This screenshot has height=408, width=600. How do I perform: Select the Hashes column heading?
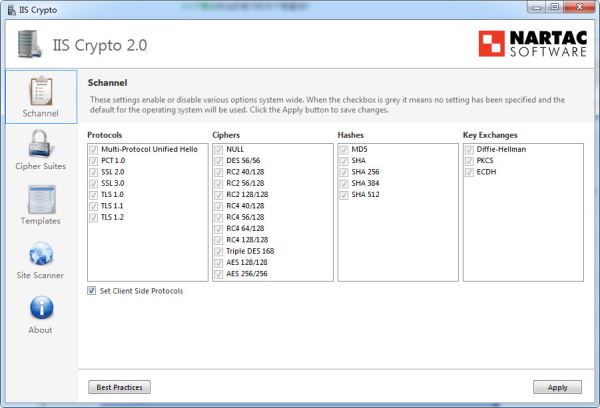click(x=351, y=135)
